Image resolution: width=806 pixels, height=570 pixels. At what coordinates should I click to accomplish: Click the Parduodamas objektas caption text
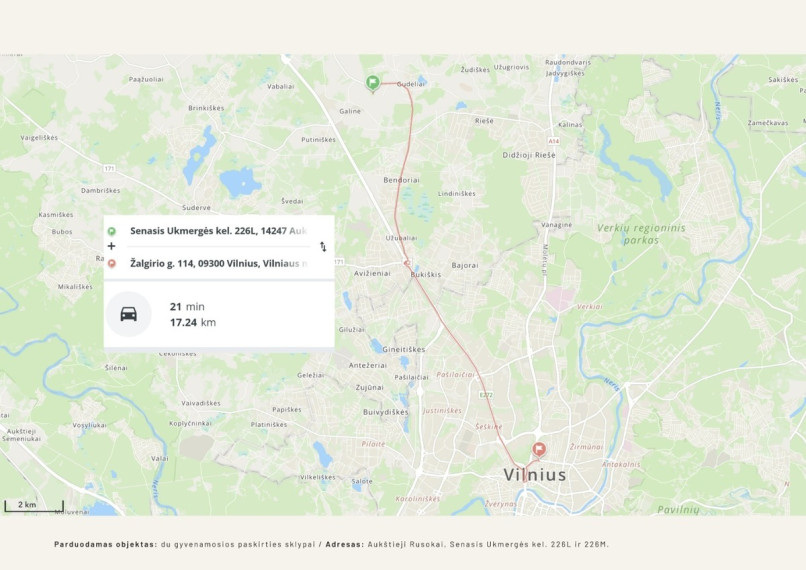tap(105, 544)
